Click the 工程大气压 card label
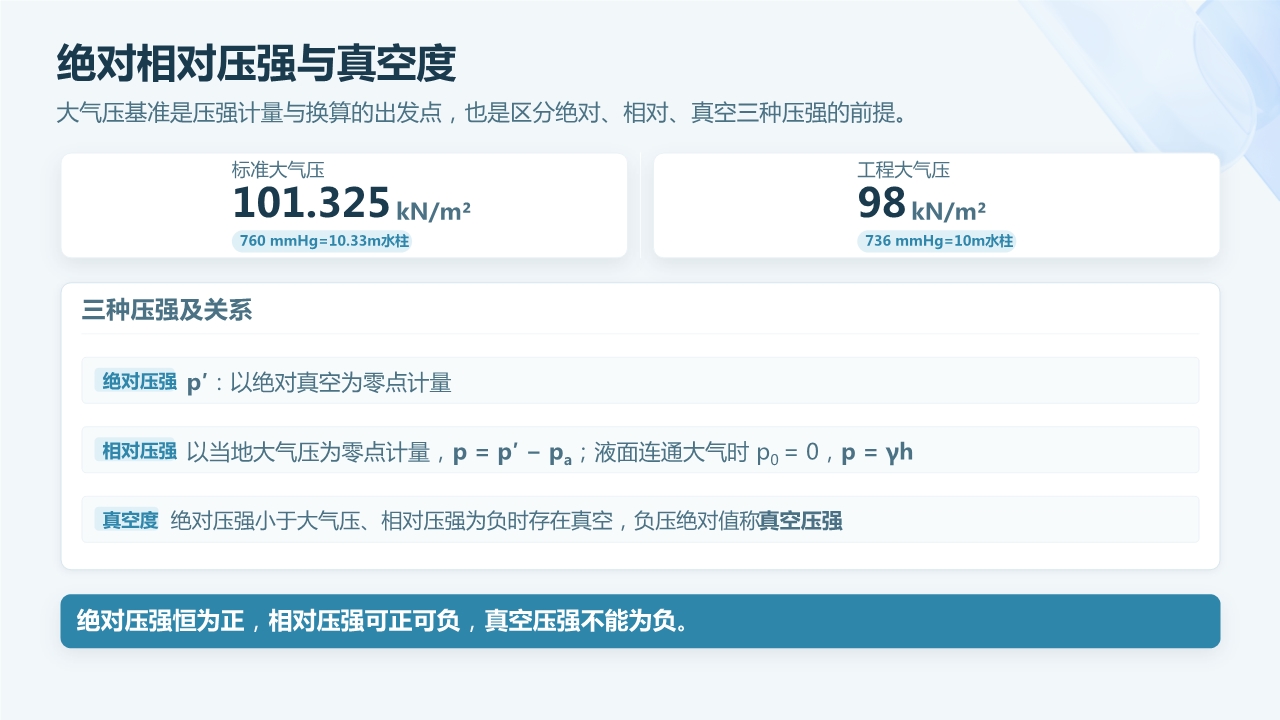This screenshot has width=1280, height=720. click(x=903, y=171)
